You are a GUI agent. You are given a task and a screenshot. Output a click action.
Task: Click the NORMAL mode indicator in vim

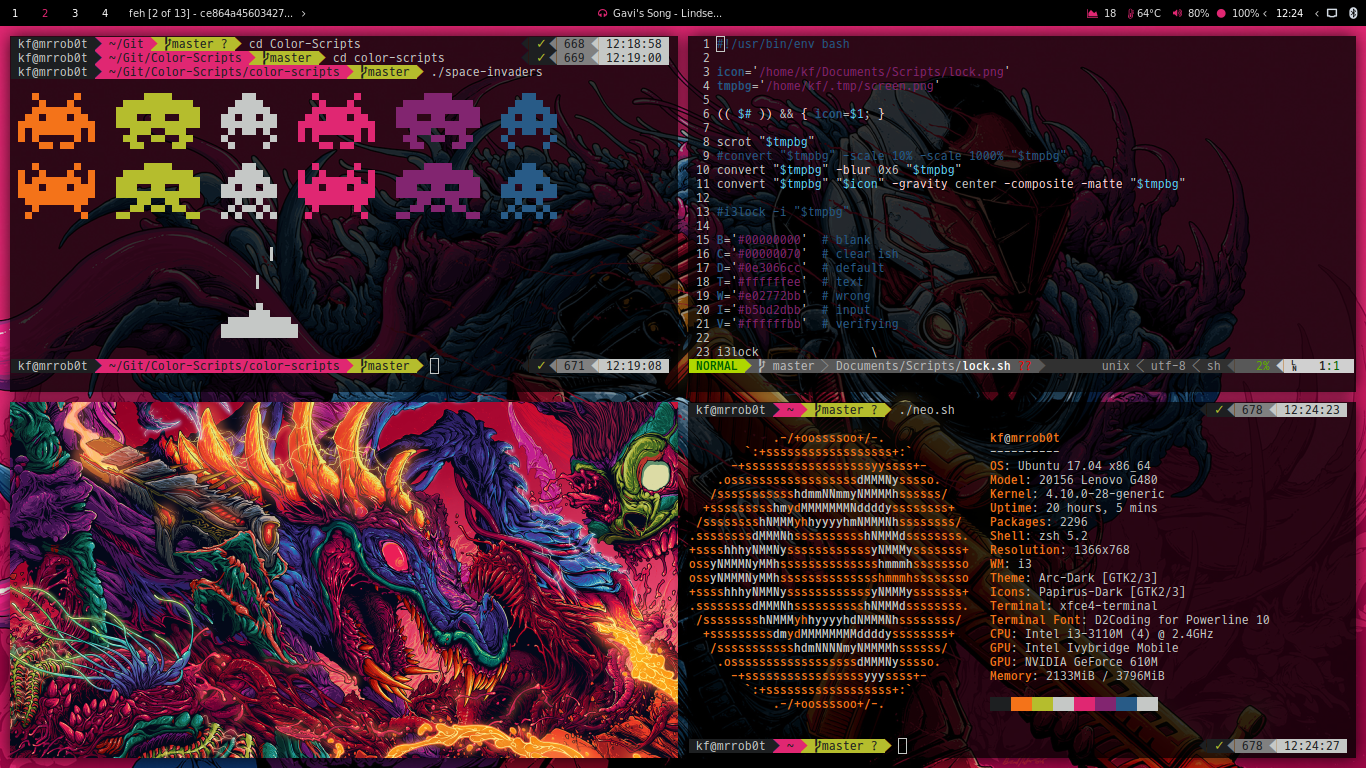coord(715,366)
